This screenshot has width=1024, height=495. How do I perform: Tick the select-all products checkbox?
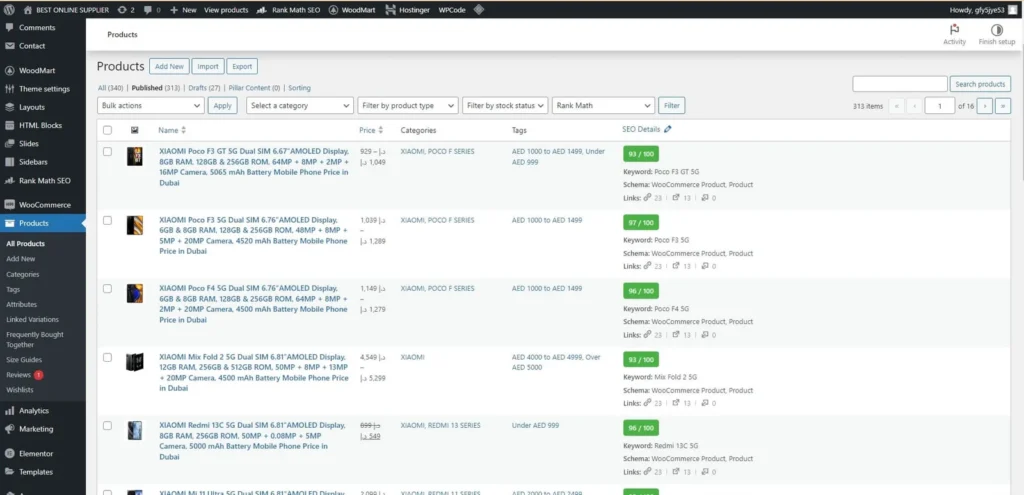[108, 130]
